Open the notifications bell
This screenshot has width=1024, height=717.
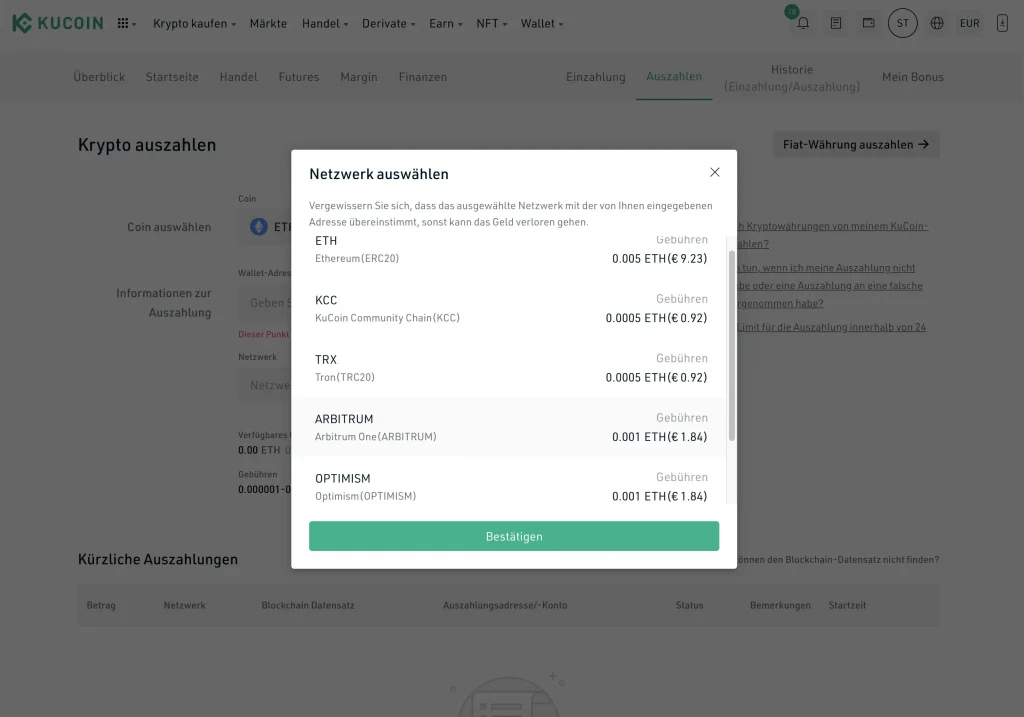pos(803,23)
